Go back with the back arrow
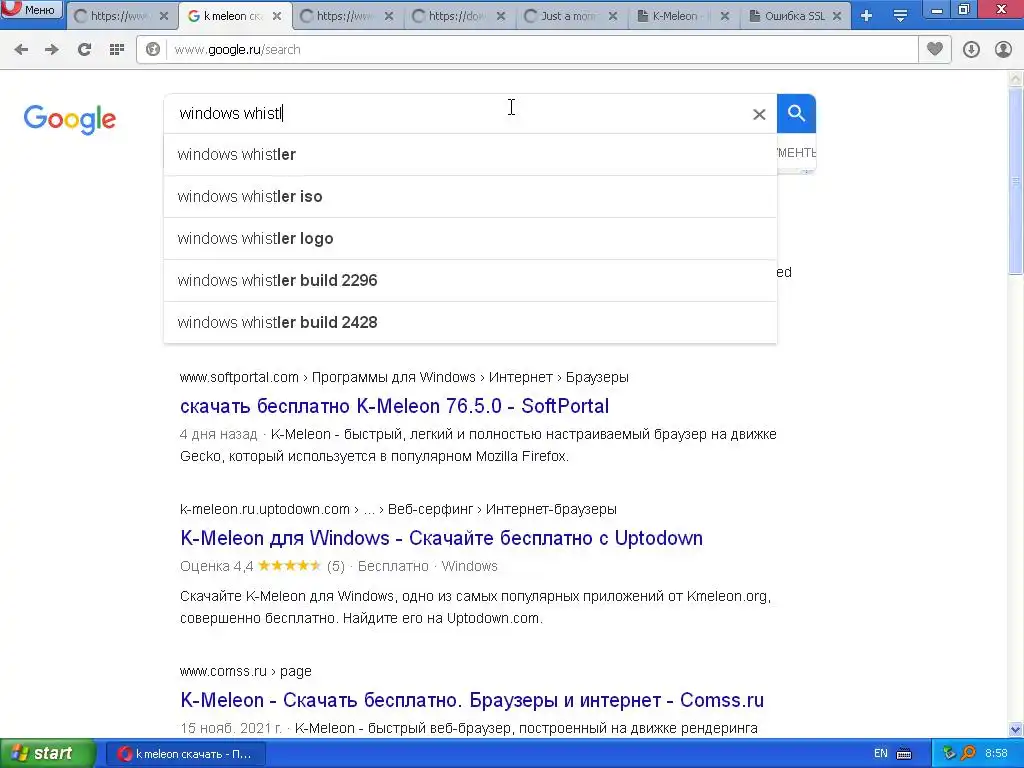This screenshot has height=768, width=1024. (21, 50)
